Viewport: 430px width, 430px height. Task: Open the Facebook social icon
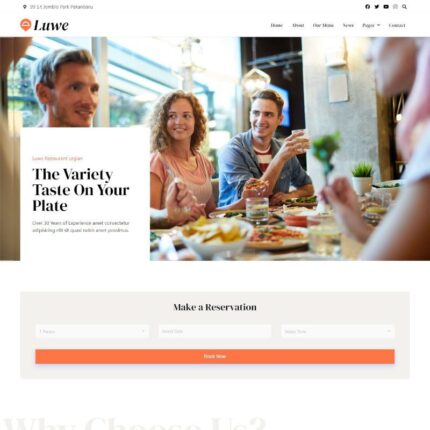pyautogui.click(x=367, y=7)
